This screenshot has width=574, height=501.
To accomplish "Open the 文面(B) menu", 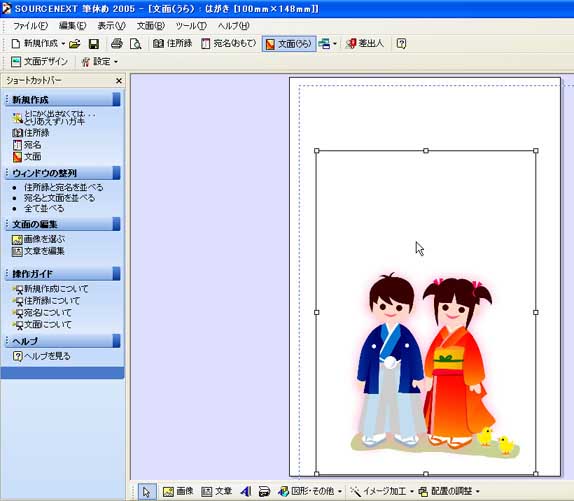I will pos(150,26).
